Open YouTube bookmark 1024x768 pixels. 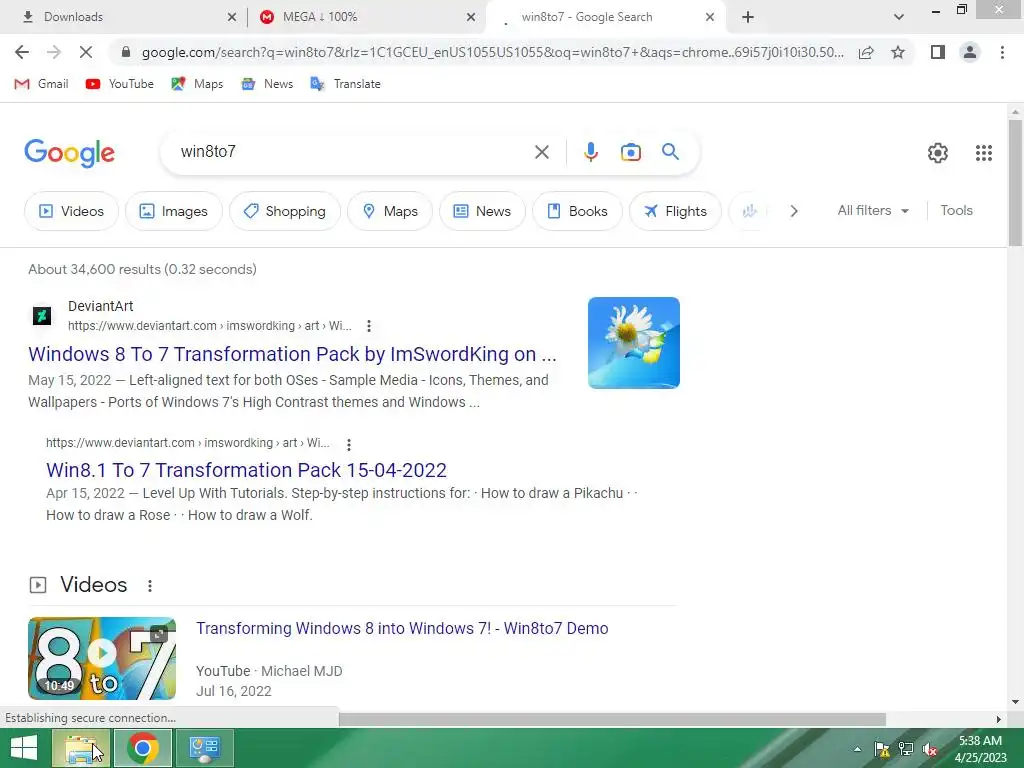(x=120, y=84)
